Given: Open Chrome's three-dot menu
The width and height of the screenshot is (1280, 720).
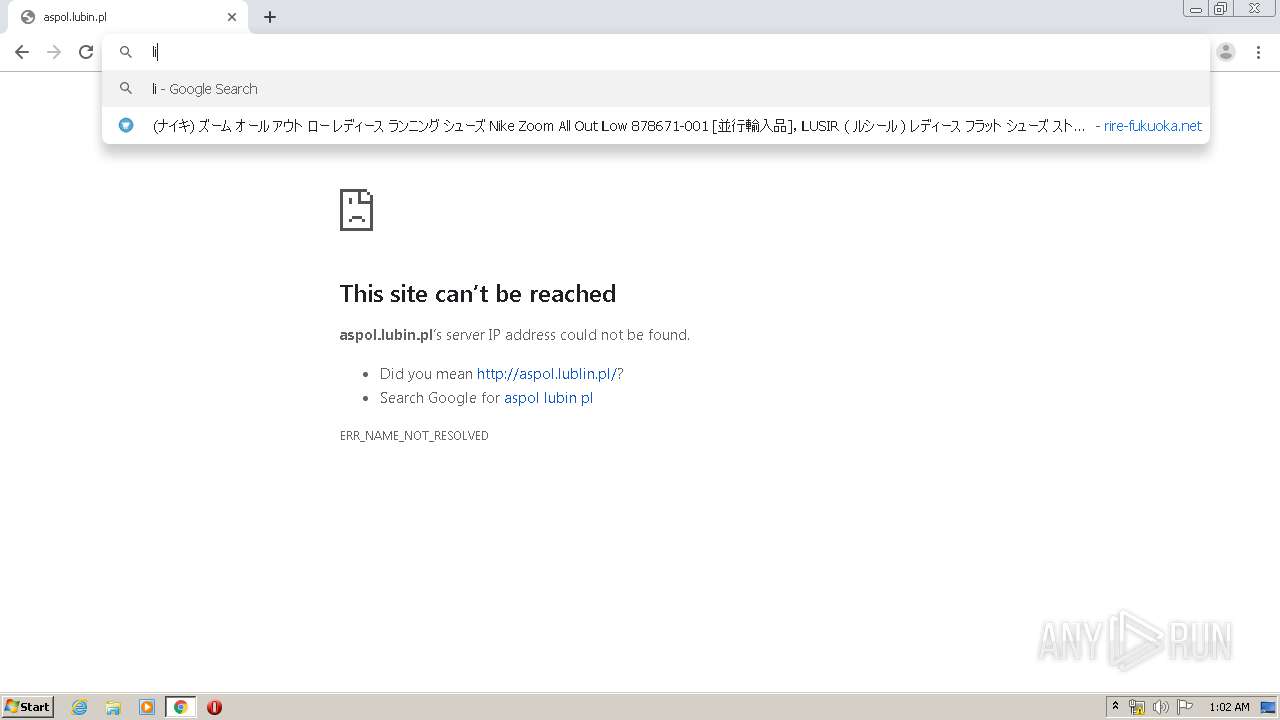Looking at the screenshot, I should tap(1258, 52).
